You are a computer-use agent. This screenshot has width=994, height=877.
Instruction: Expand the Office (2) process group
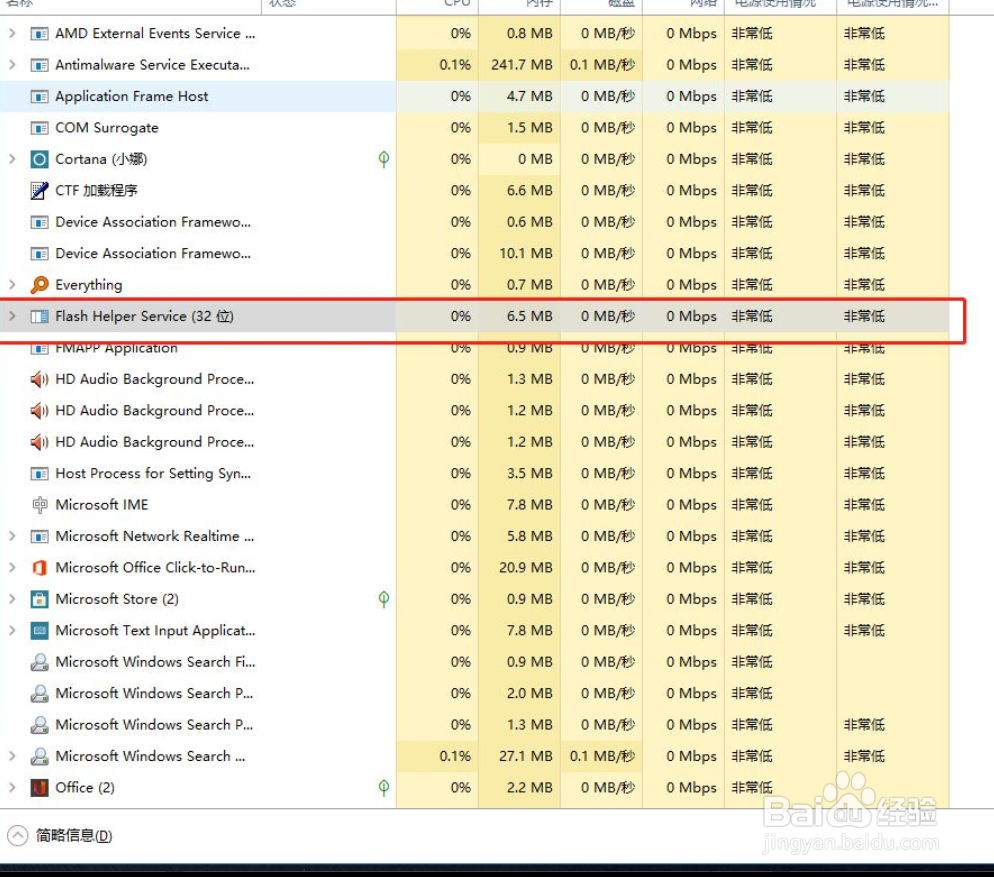tap(12, 788)
